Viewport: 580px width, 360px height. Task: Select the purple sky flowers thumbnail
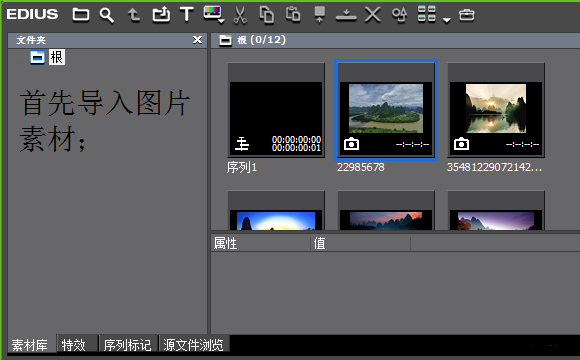pyautogui.click(x=496, y=211)
